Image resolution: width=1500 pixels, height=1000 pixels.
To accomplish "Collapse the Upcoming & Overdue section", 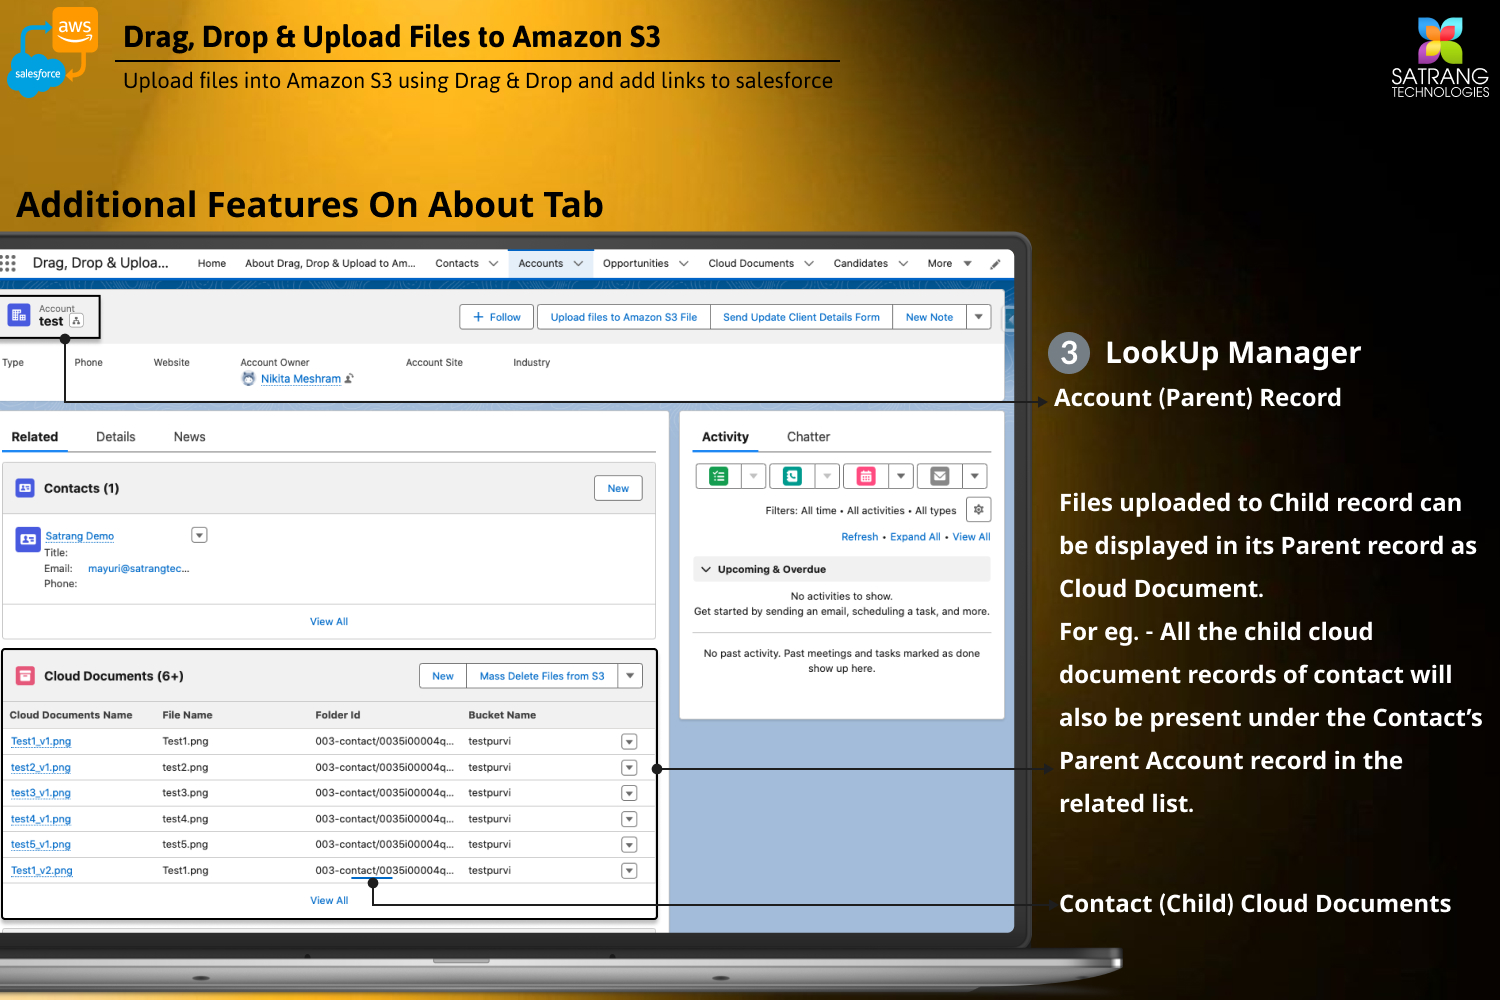I will [x=706, y=569].
